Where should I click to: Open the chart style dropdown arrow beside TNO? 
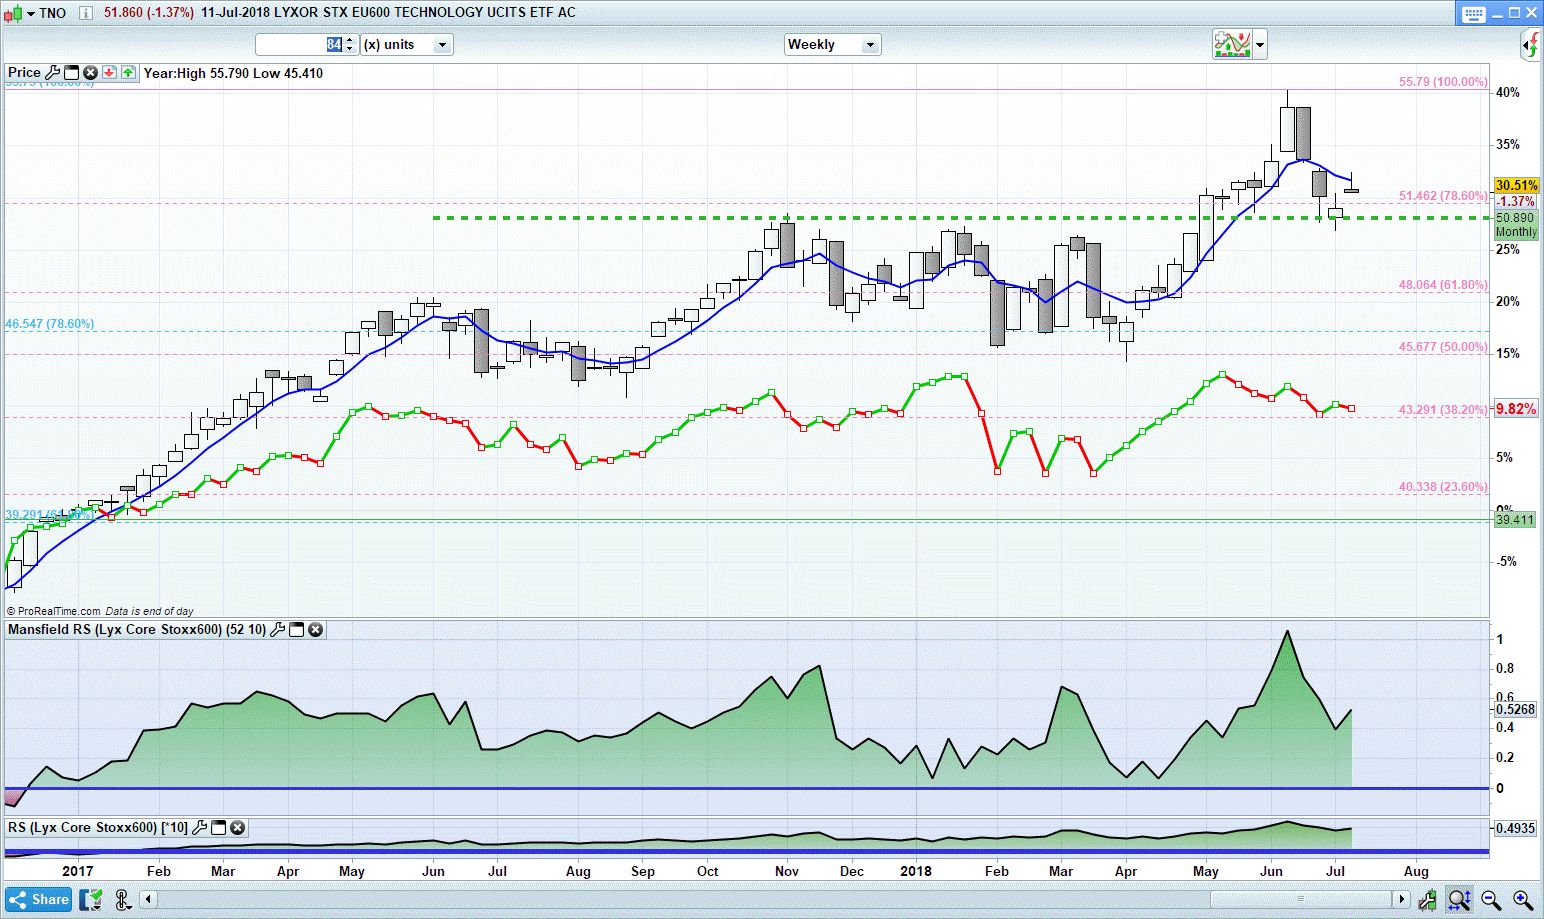tap(31, 14)
